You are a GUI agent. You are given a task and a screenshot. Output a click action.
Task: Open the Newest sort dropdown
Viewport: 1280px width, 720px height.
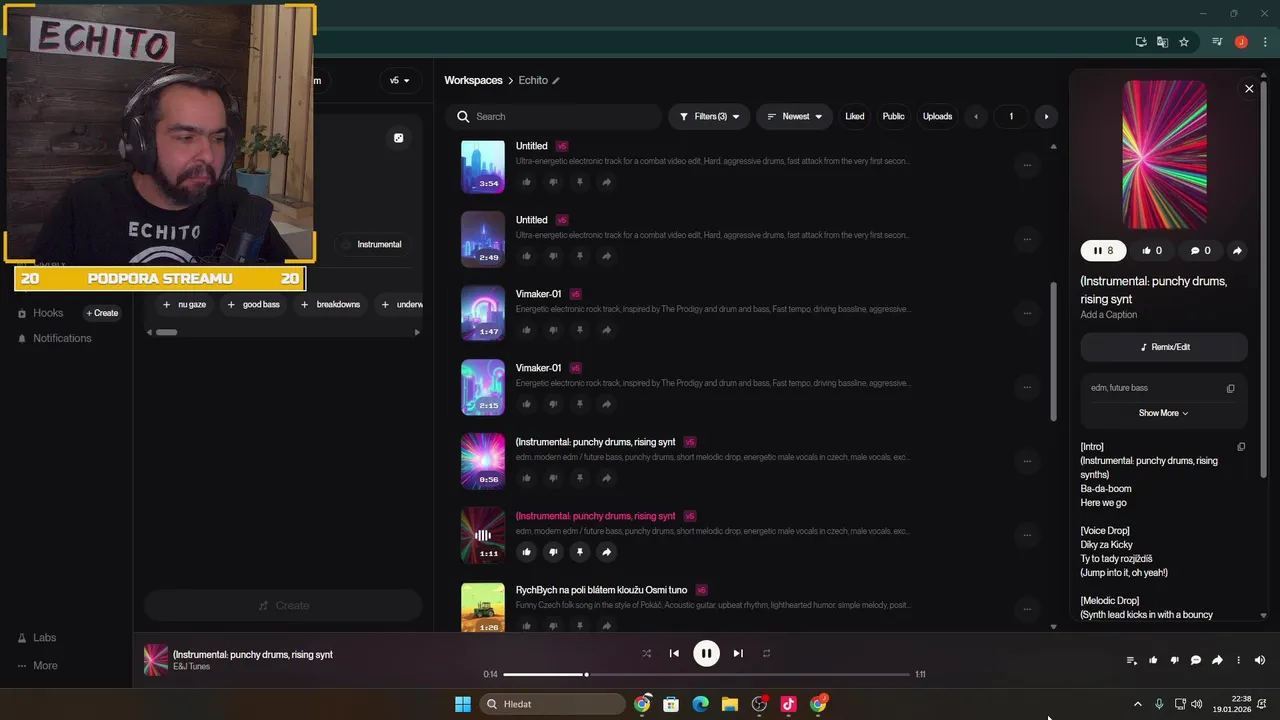pos(794,116)
